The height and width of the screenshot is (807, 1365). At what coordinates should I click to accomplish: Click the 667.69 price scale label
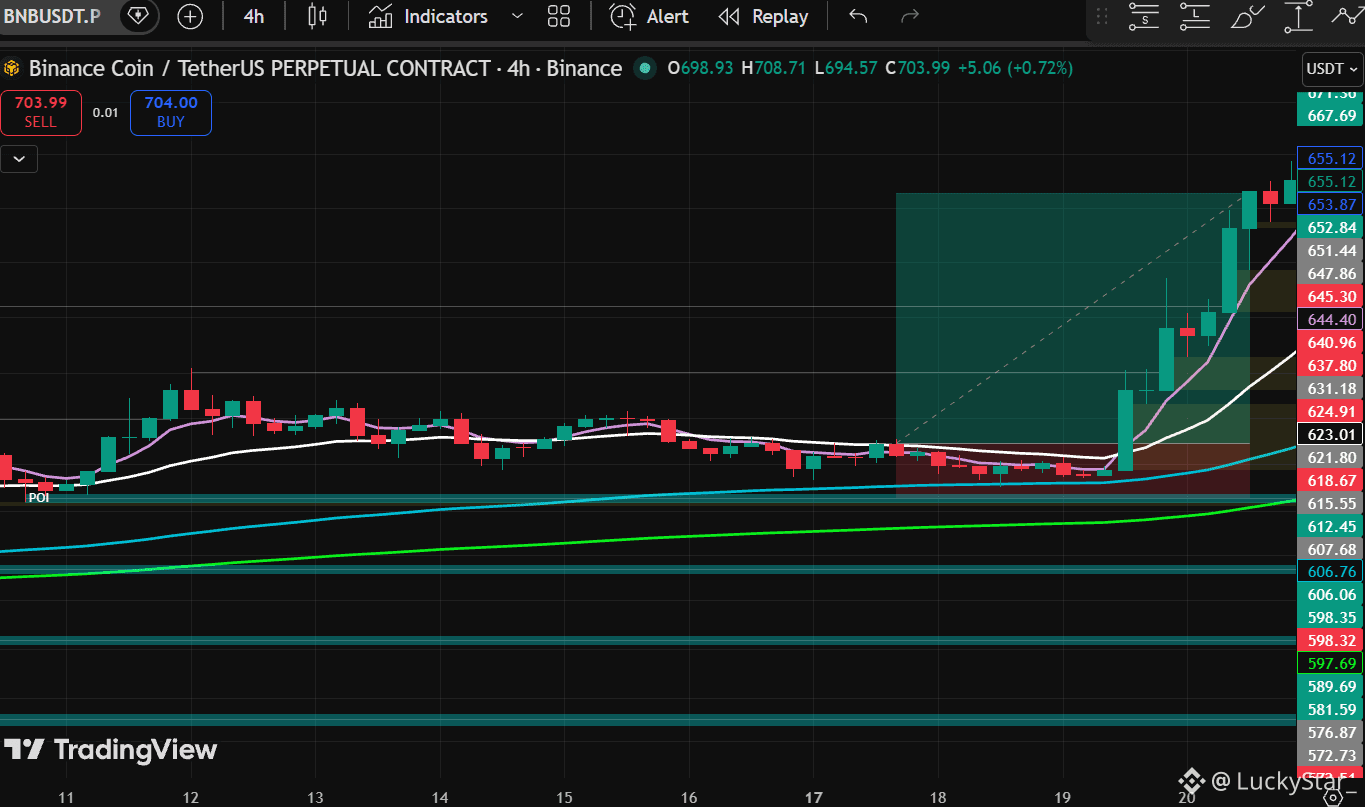pyautogui.click(x=1331, y=115)
